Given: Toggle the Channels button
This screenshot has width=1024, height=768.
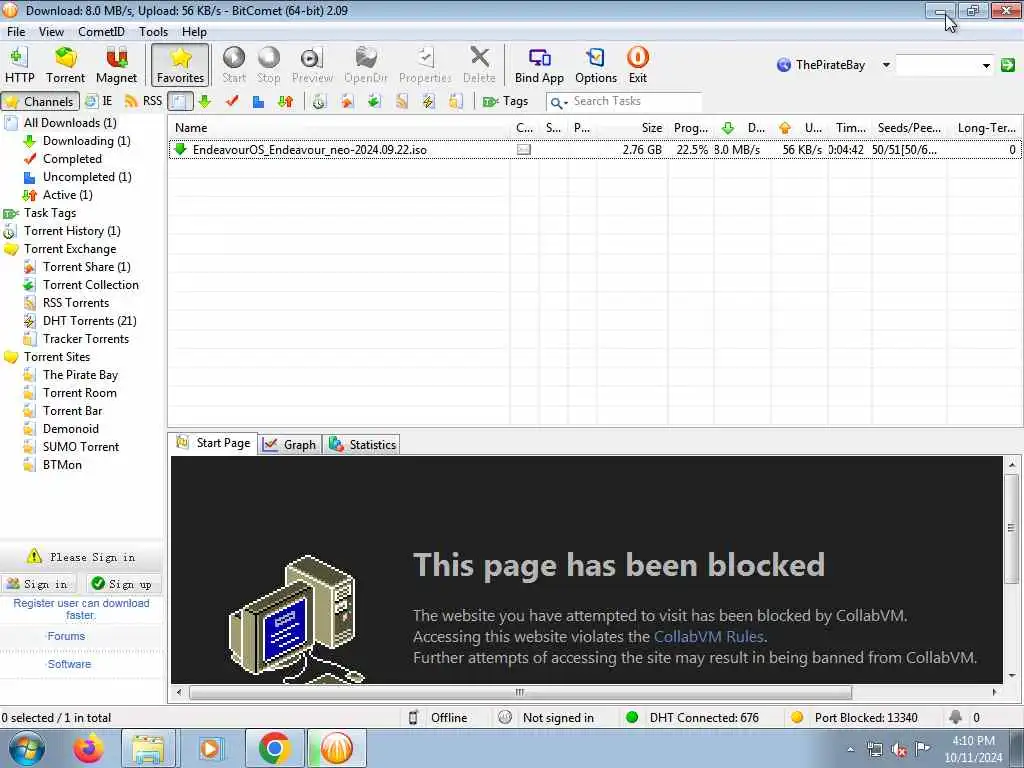Looking at the screenshot, I should coord(40,101).
